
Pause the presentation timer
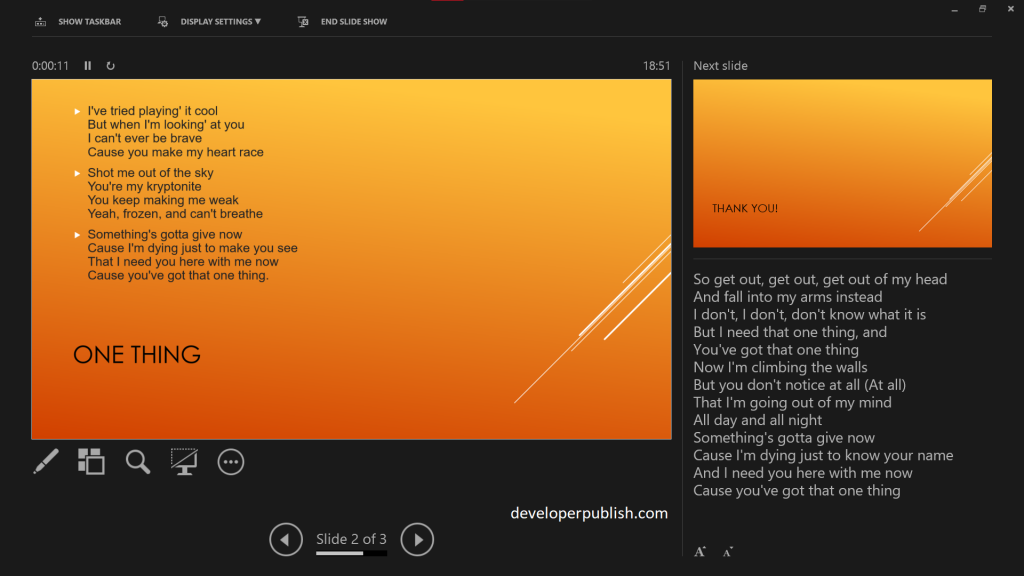click(88, 66)
